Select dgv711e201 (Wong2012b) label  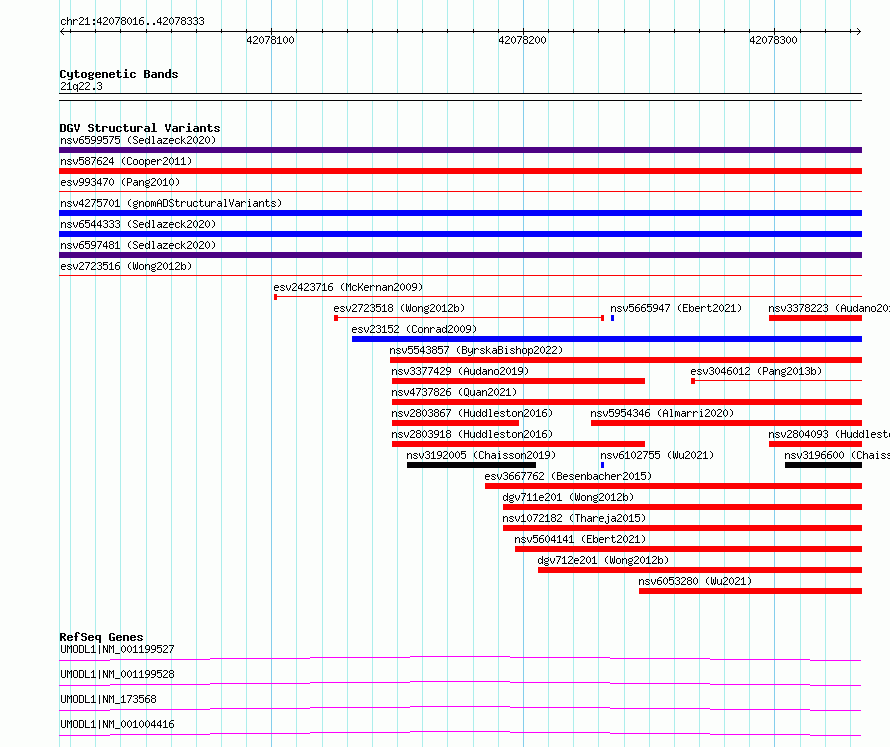568,497
